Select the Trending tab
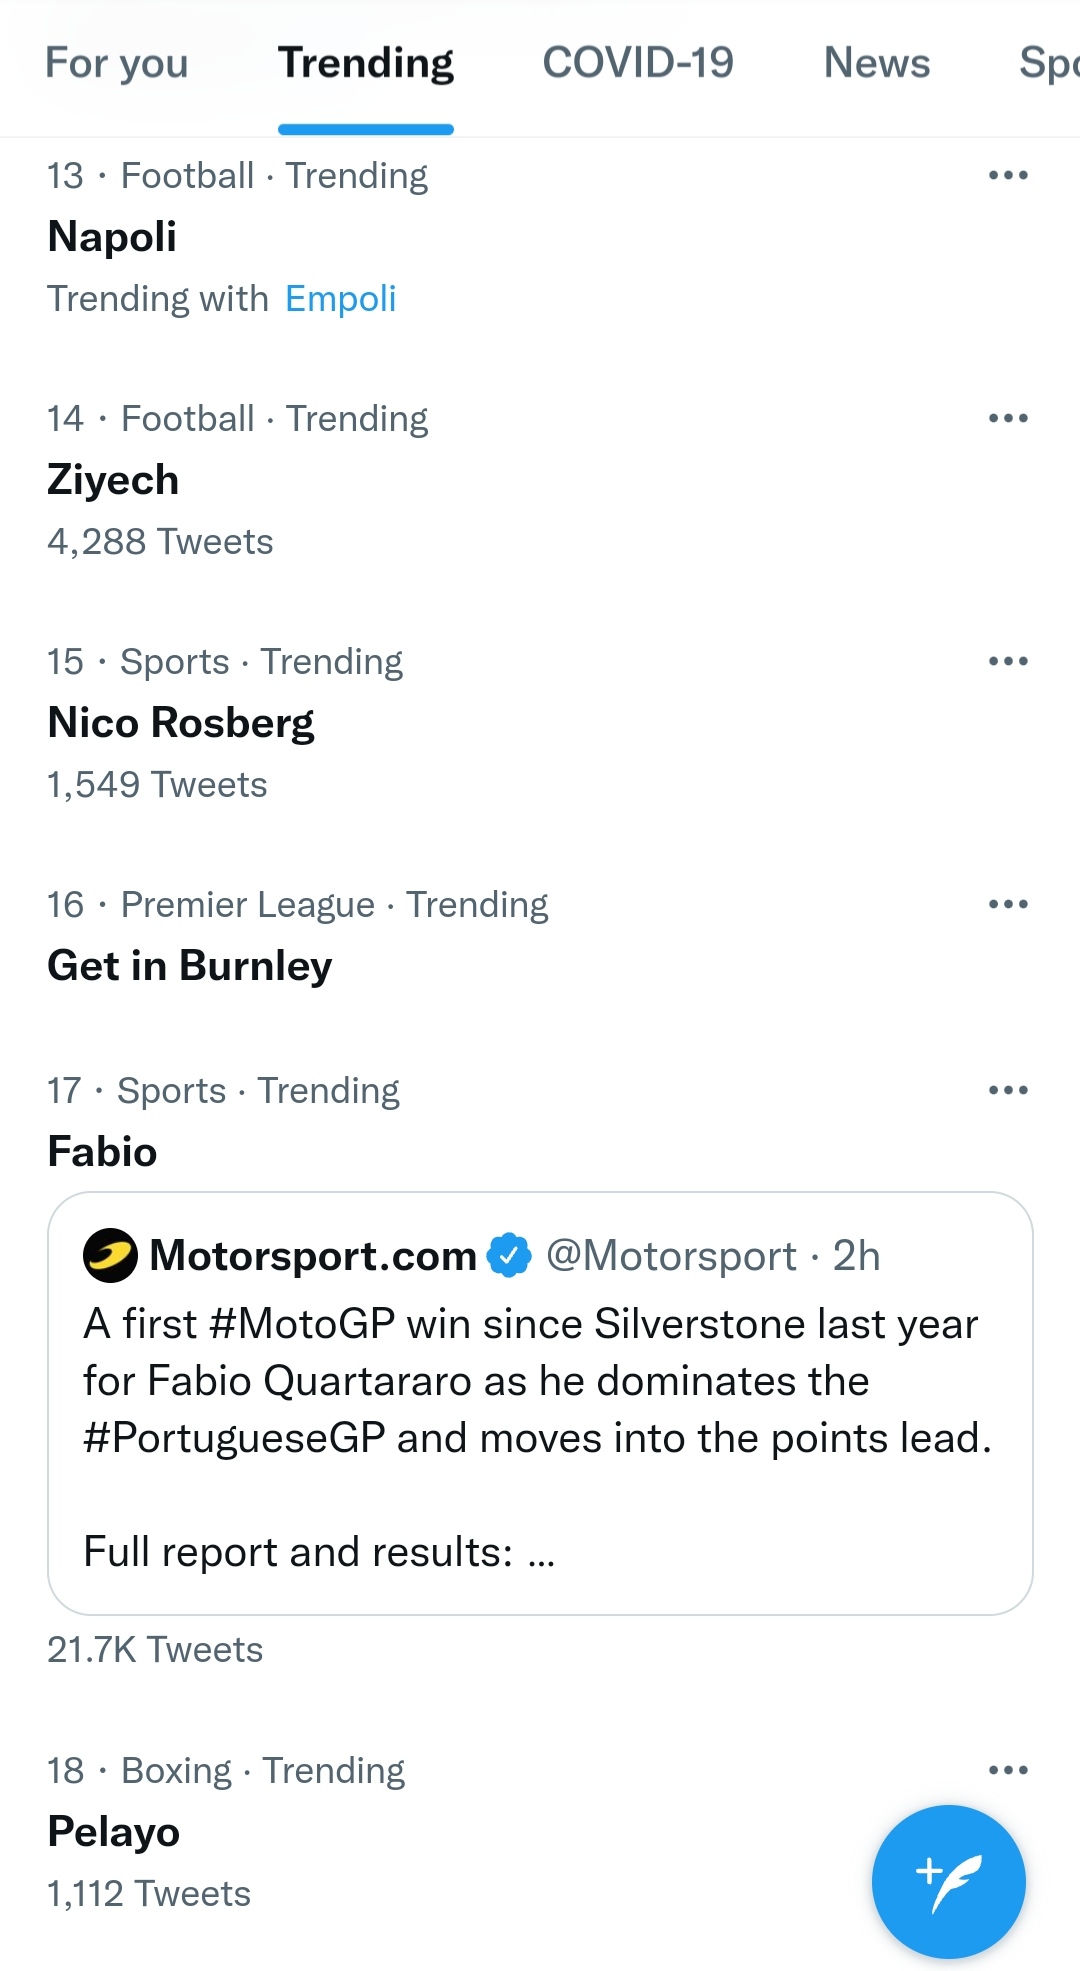The height and width of the screenshot is (1971, 1080). pos(366,64)
